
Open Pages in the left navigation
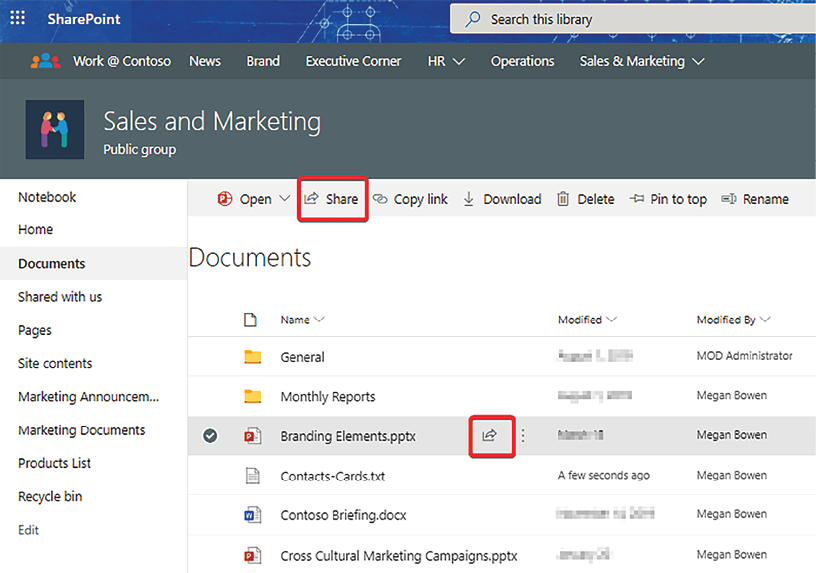coord(35,330)
